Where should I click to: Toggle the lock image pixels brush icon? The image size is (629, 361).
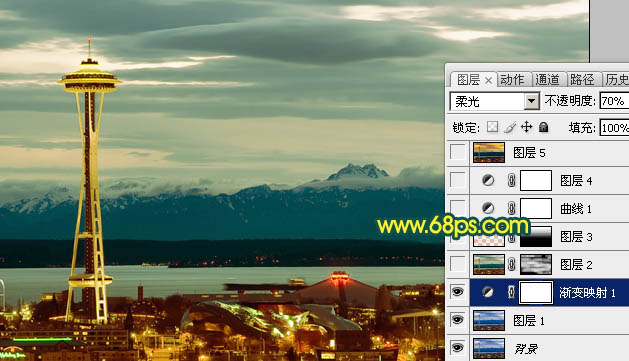coord(510,127)
